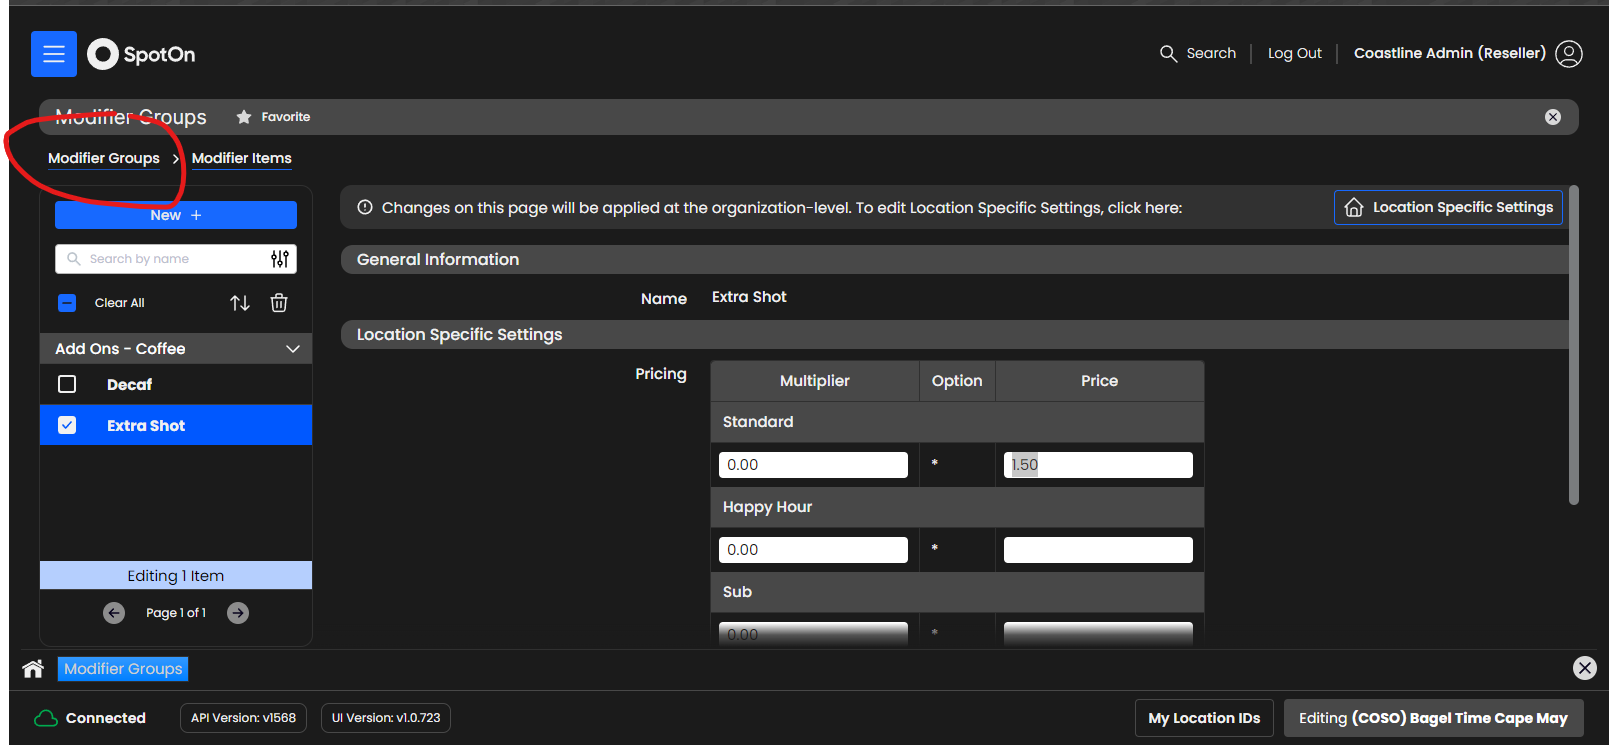1609x745 pixels.
Task: Toggle the Clear All checkbox
Action: (x=67, y=303)
